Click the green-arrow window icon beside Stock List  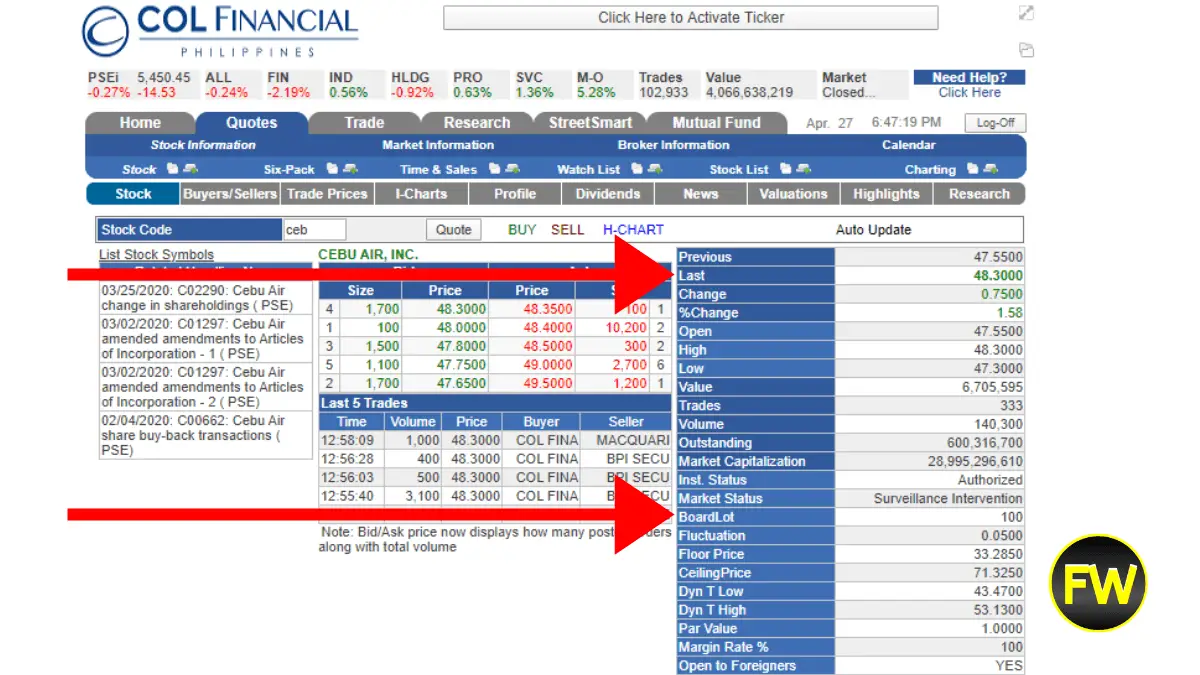pyautogui.click(x=804, y=169)
